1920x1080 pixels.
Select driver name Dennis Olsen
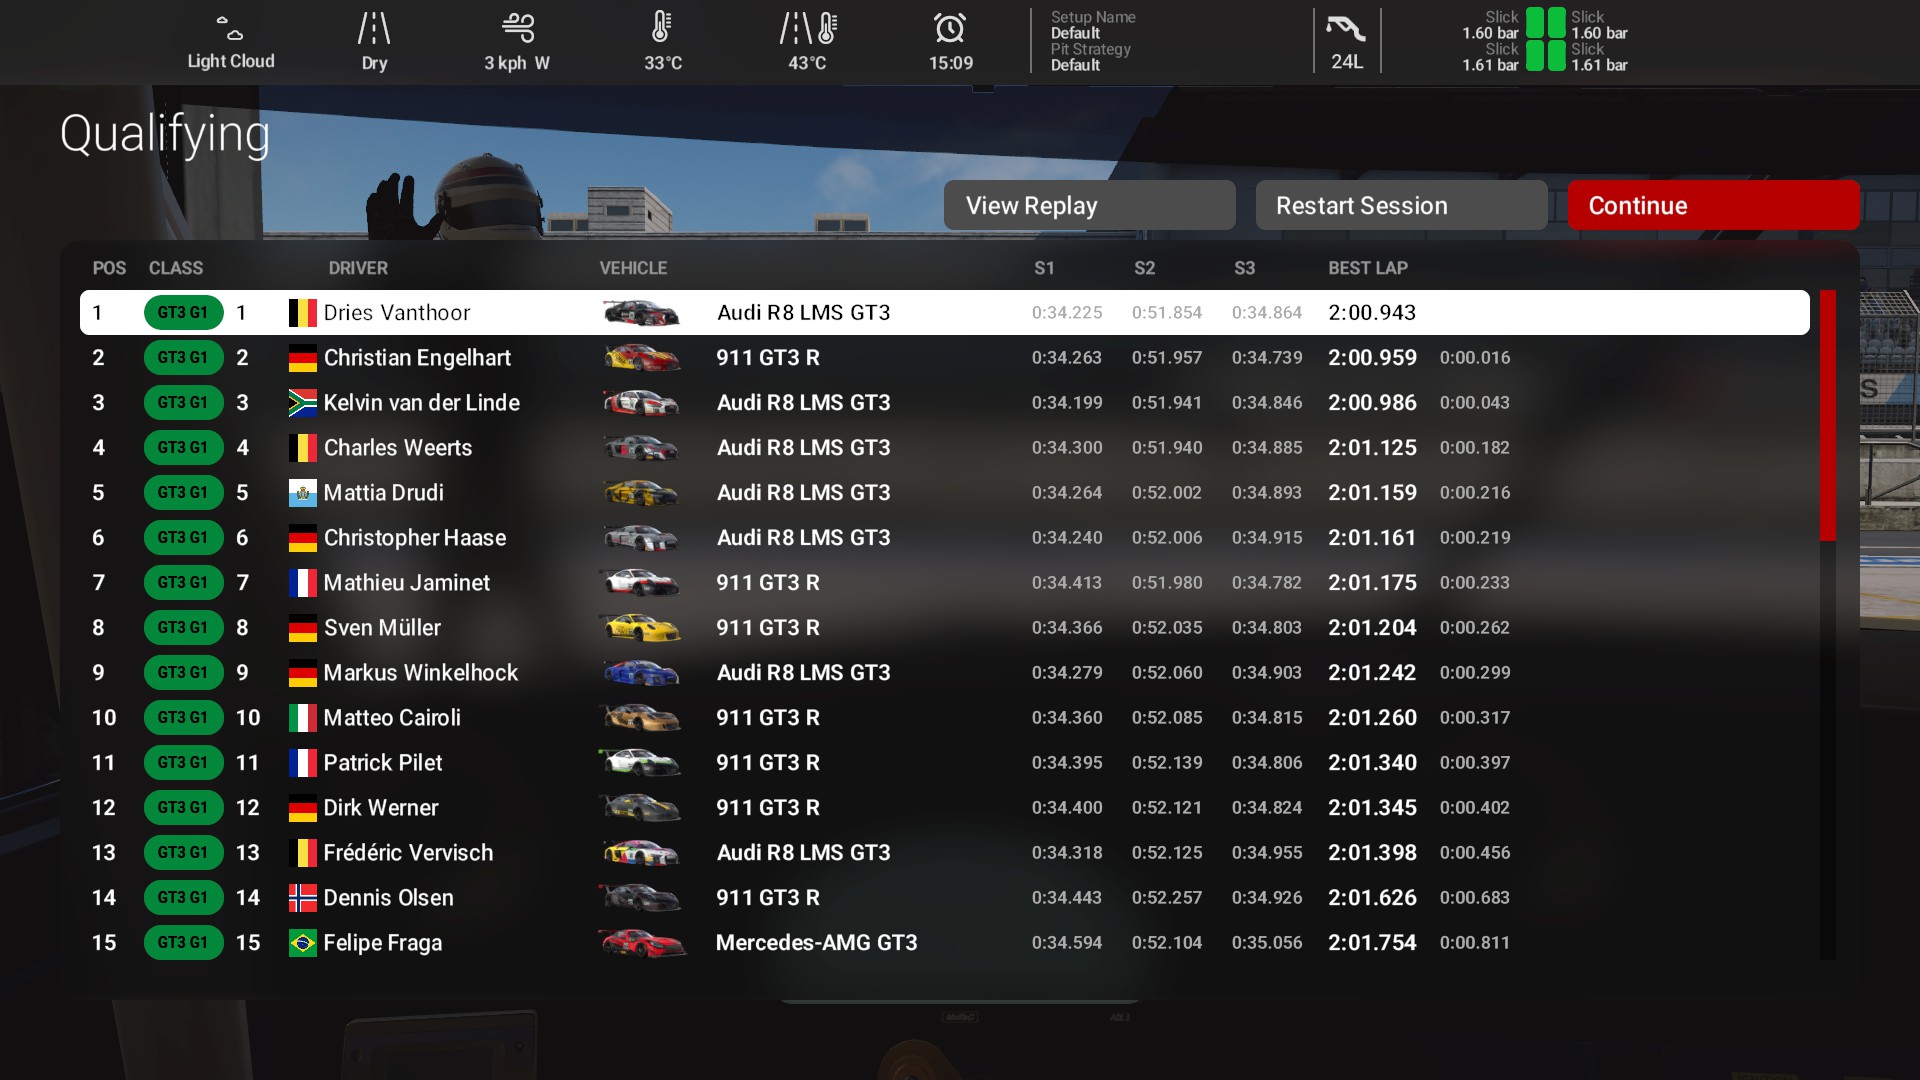point(388,897)
